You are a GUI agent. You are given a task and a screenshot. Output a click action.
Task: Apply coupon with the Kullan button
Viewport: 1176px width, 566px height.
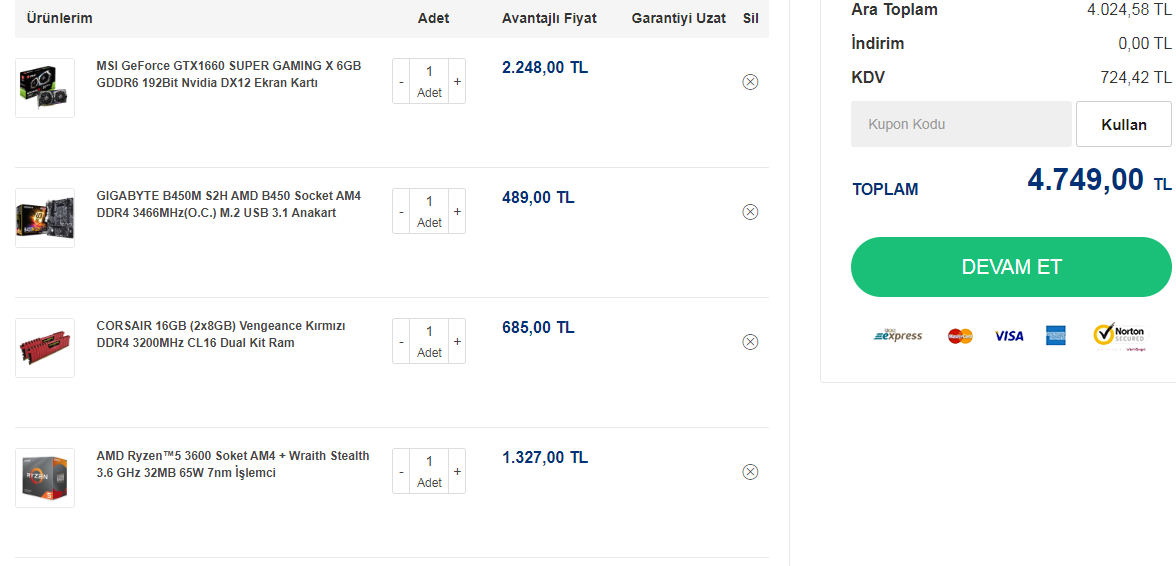tap(1124, 124)
